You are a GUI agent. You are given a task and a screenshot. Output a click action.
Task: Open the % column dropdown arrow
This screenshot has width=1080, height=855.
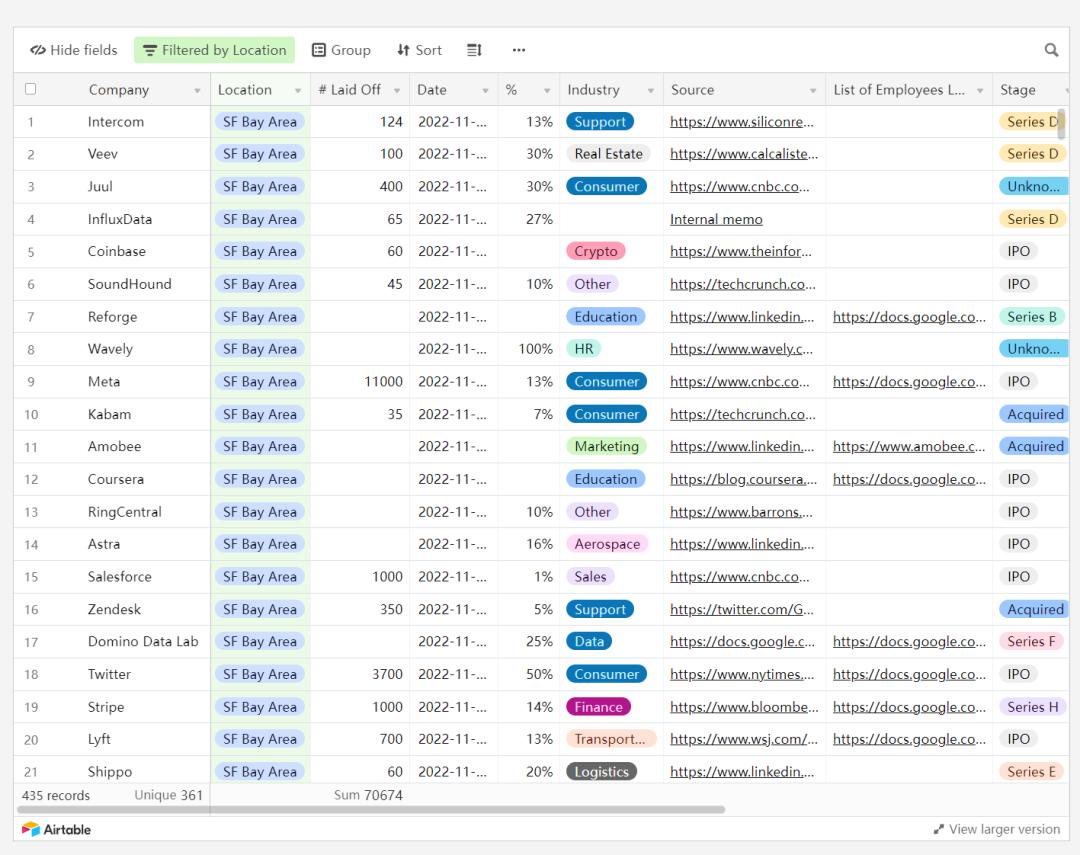tap(547, 90)
